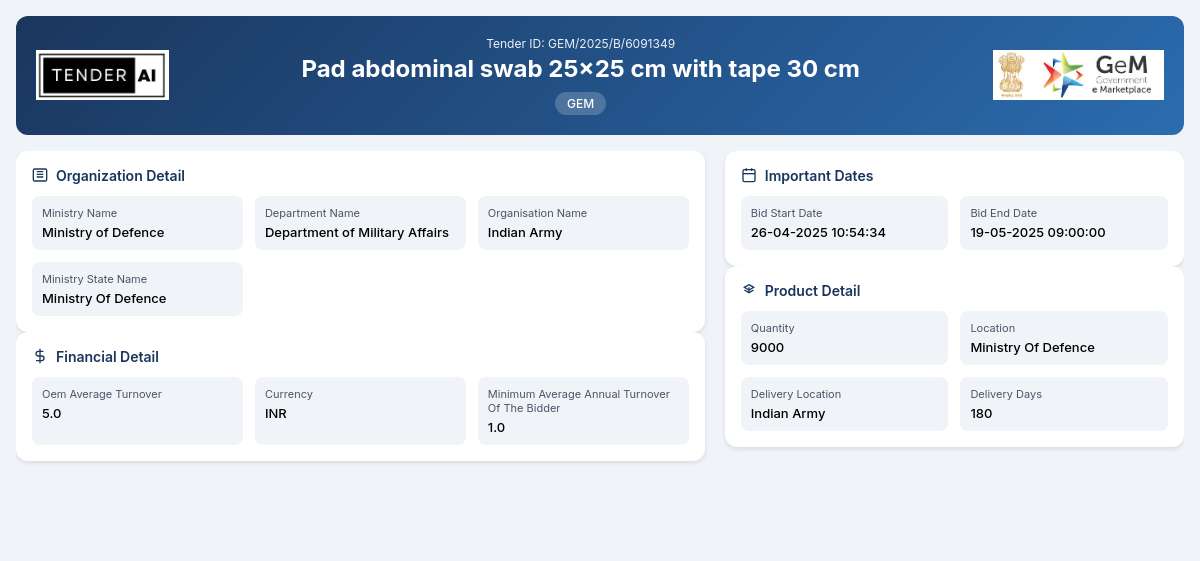This screenshot has width=1200, height=561.
Task: Click the Indian Army organisation name card
Action: [x=583, y=223]
